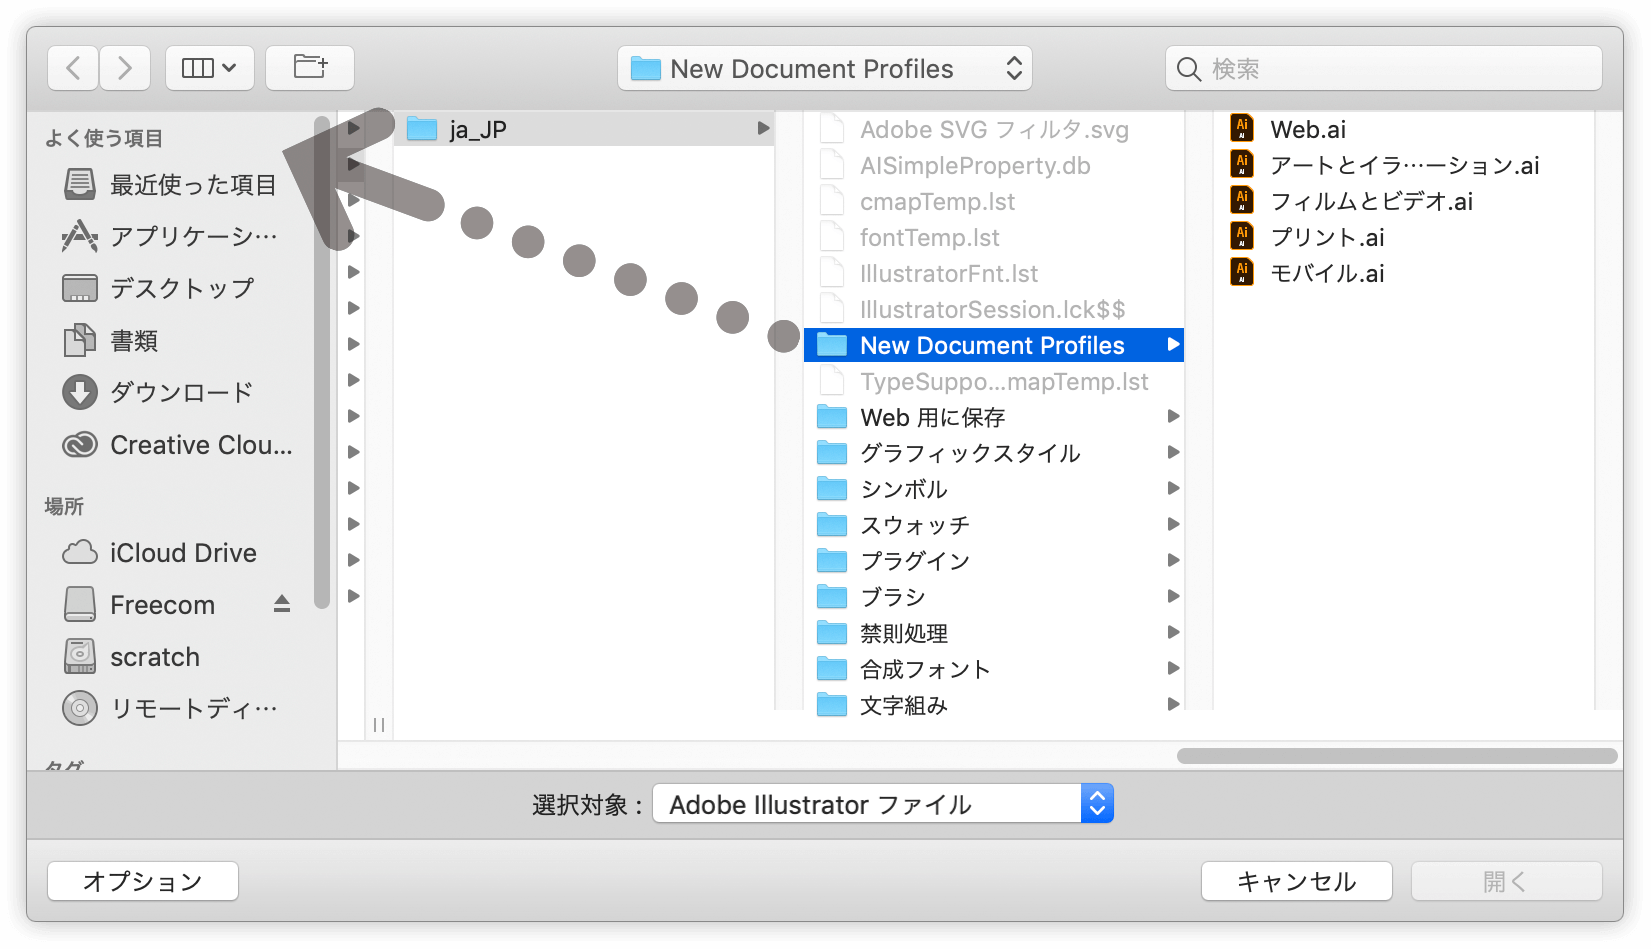Click the オプション button
The width and height of the screenshot is (1651, 949).
[x=143, y=881]
